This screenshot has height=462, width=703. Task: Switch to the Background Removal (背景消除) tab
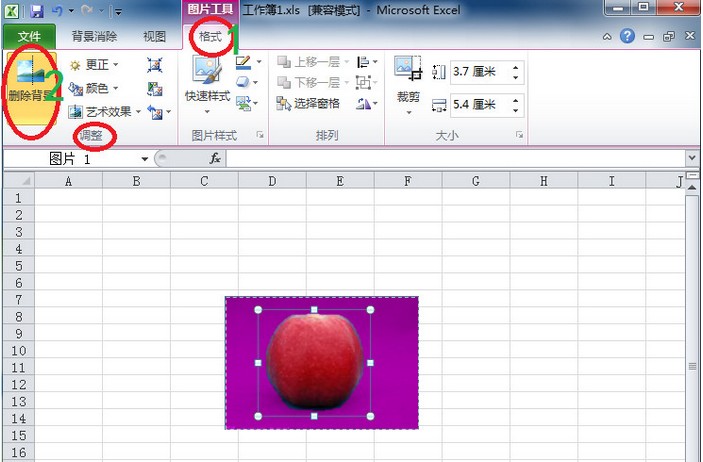tap(94, 36)
